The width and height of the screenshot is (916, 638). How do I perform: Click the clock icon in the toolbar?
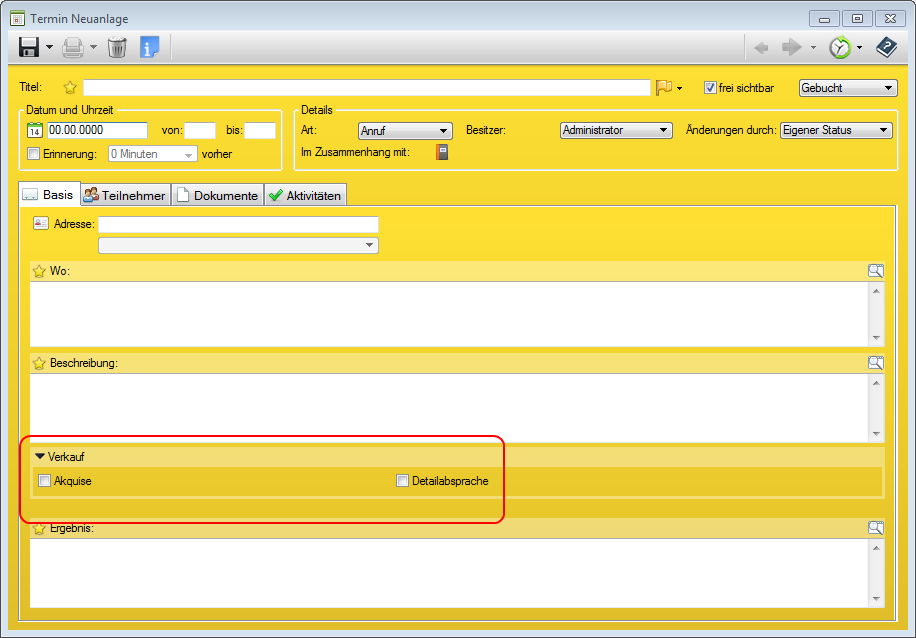pos(841,47)
